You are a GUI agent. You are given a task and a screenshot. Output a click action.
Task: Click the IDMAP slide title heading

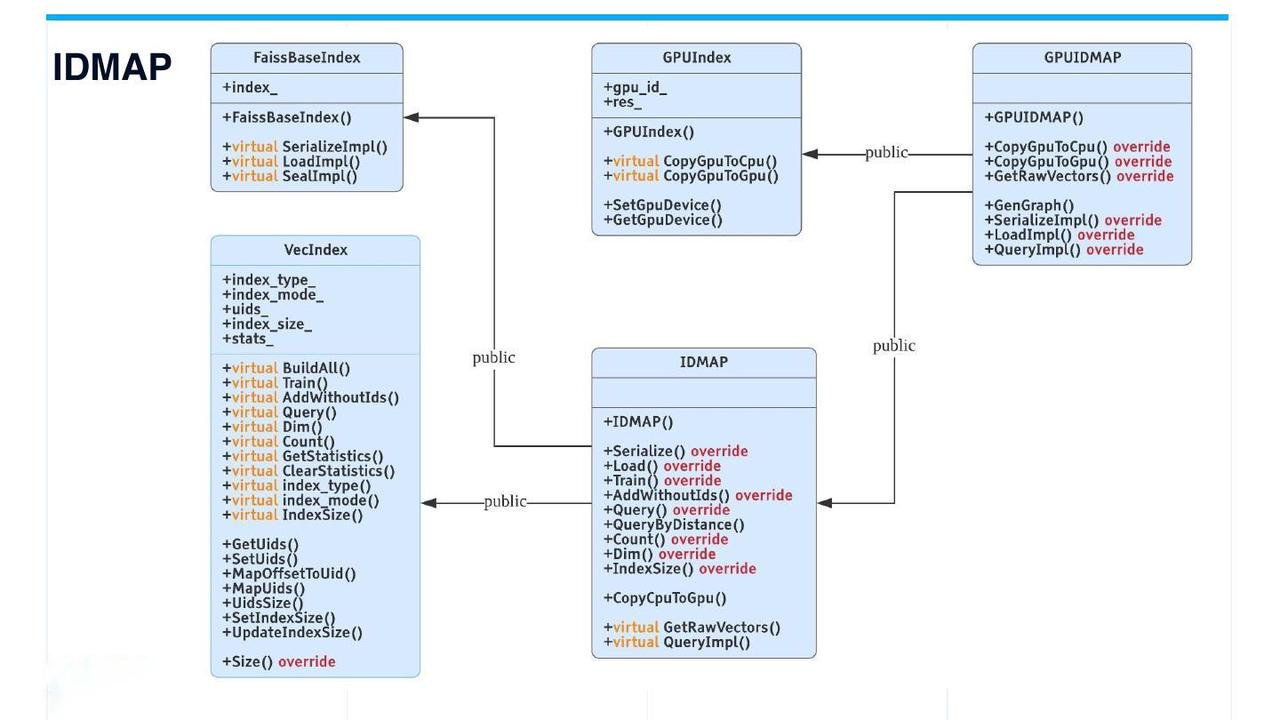click(x=112, y=67)
